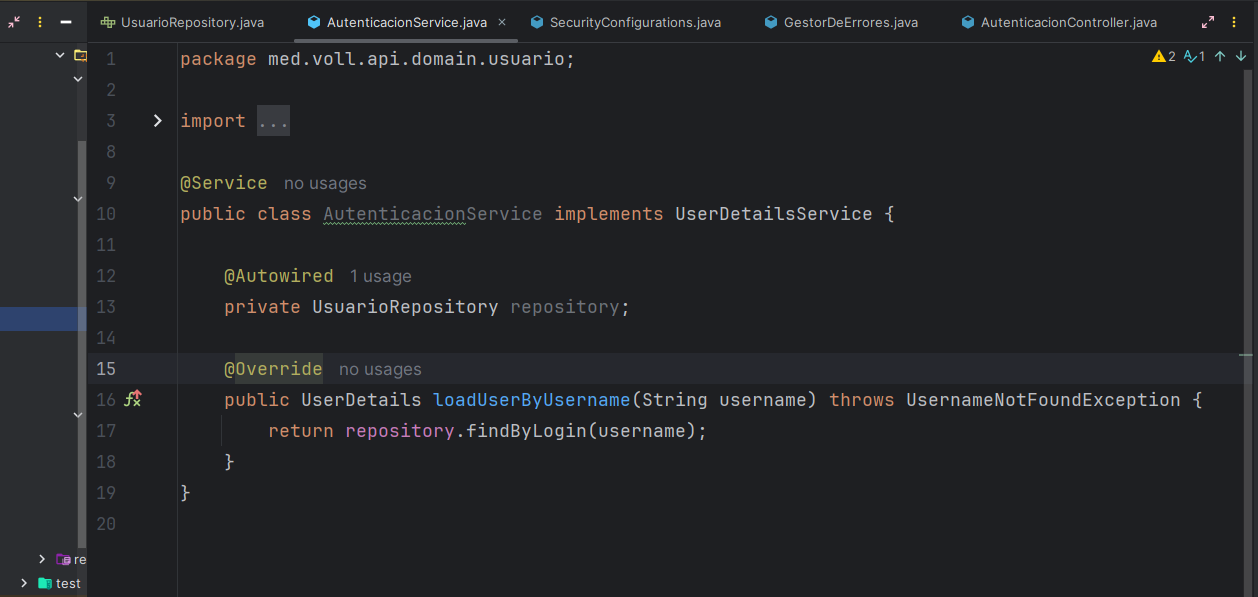This screenshot has width=1258, height=597.
Task: Expand the editor to full window
Action: pyautogui.click(x=1208, y=22)
